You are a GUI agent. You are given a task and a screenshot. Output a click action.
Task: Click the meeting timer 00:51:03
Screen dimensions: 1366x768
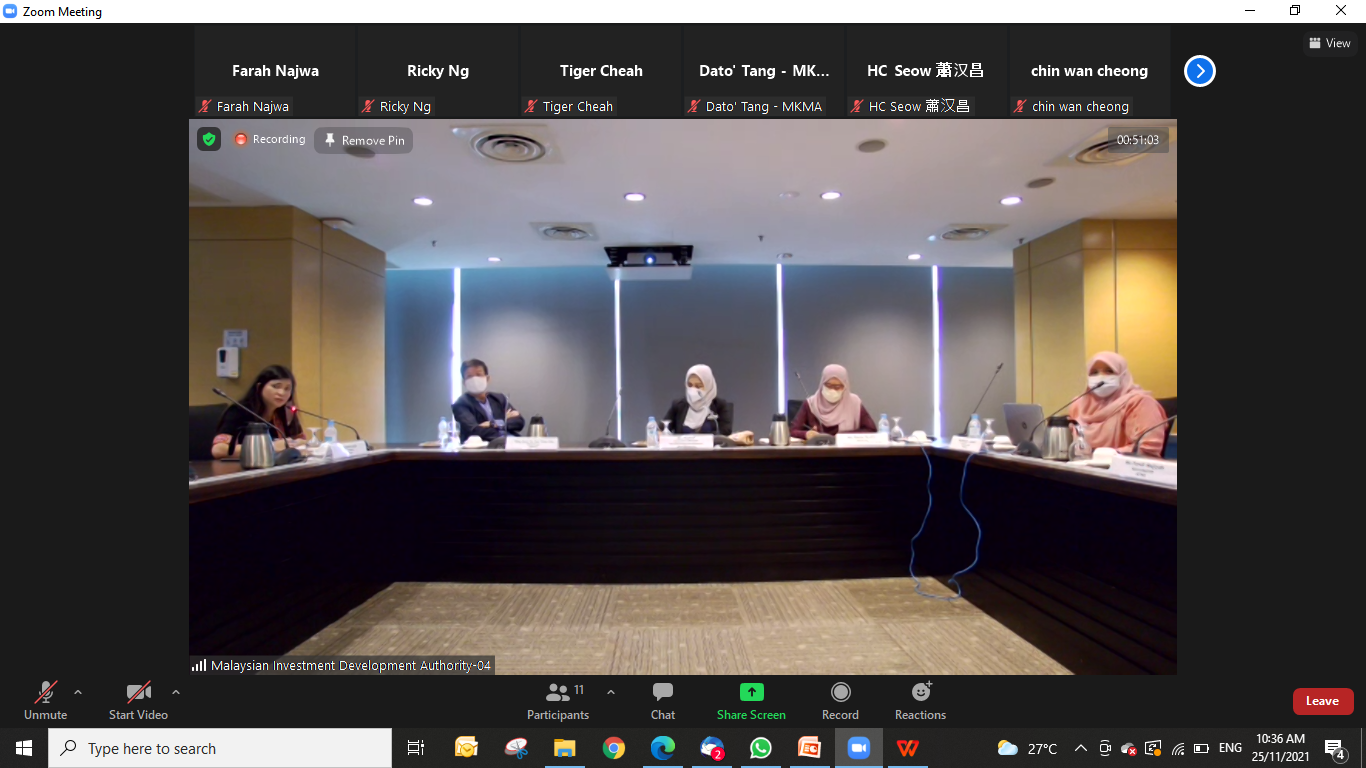pyautogui.click(x=1138, y=140)
